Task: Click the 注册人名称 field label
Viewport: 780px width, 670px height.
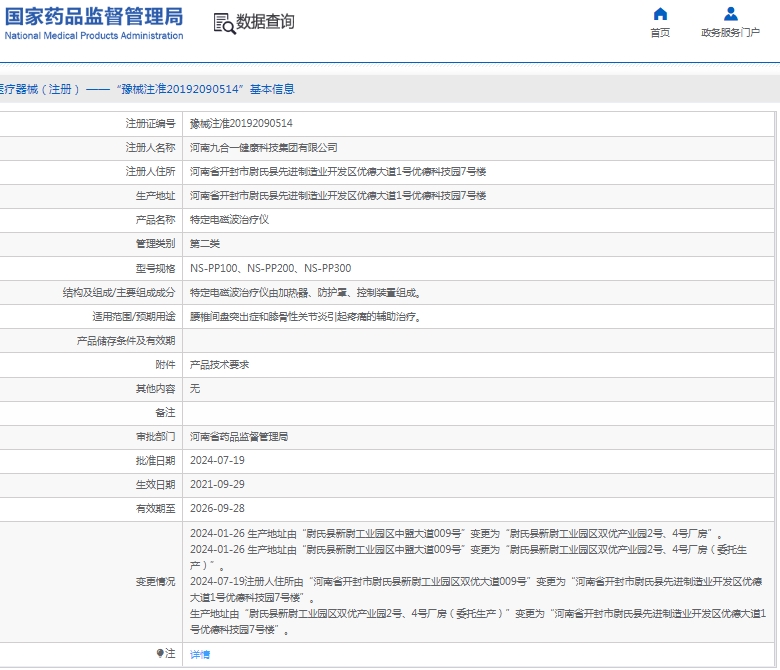Action: (x=151, y=148)
